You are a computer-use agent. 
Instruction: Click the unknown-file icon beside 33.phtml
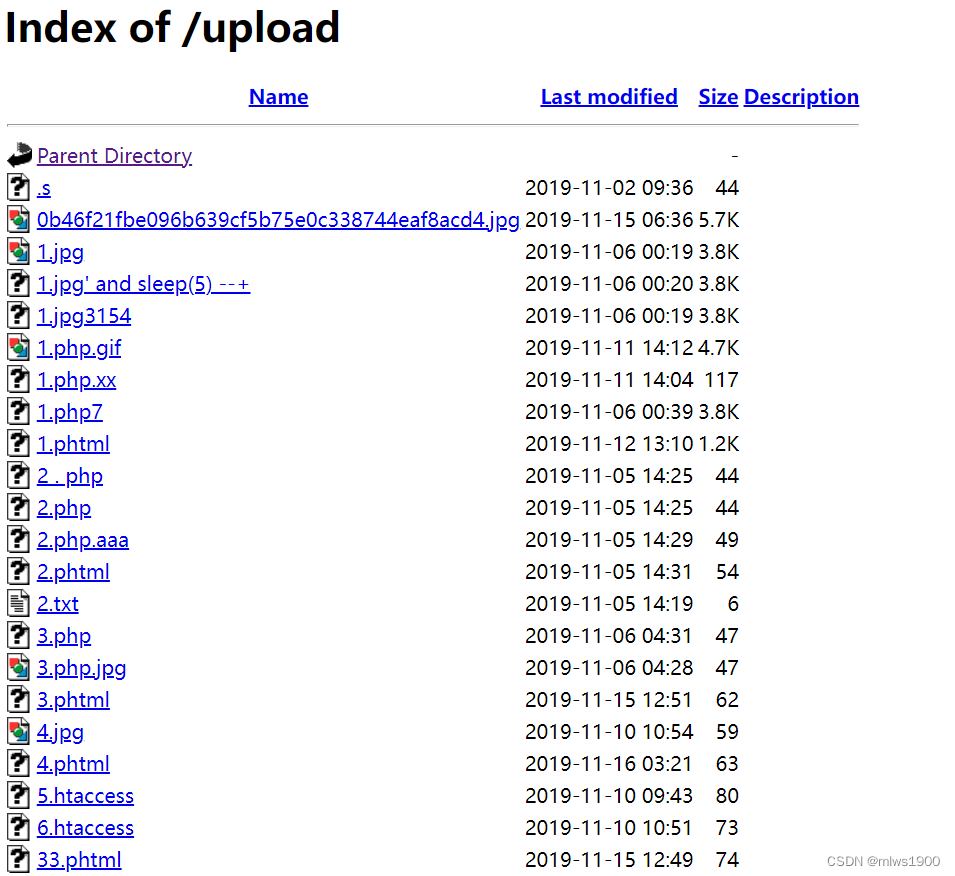[x=18, y=859]
